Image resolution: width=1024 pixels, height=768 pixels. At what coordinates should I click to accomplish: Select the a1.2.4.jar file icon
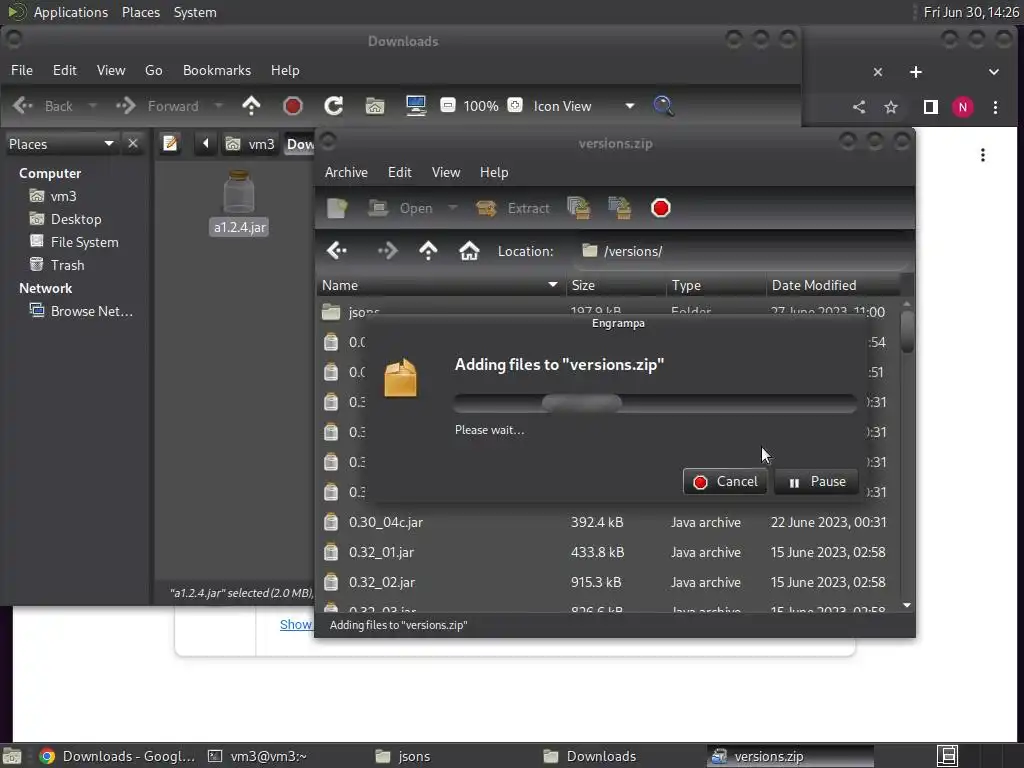[239, 202]
